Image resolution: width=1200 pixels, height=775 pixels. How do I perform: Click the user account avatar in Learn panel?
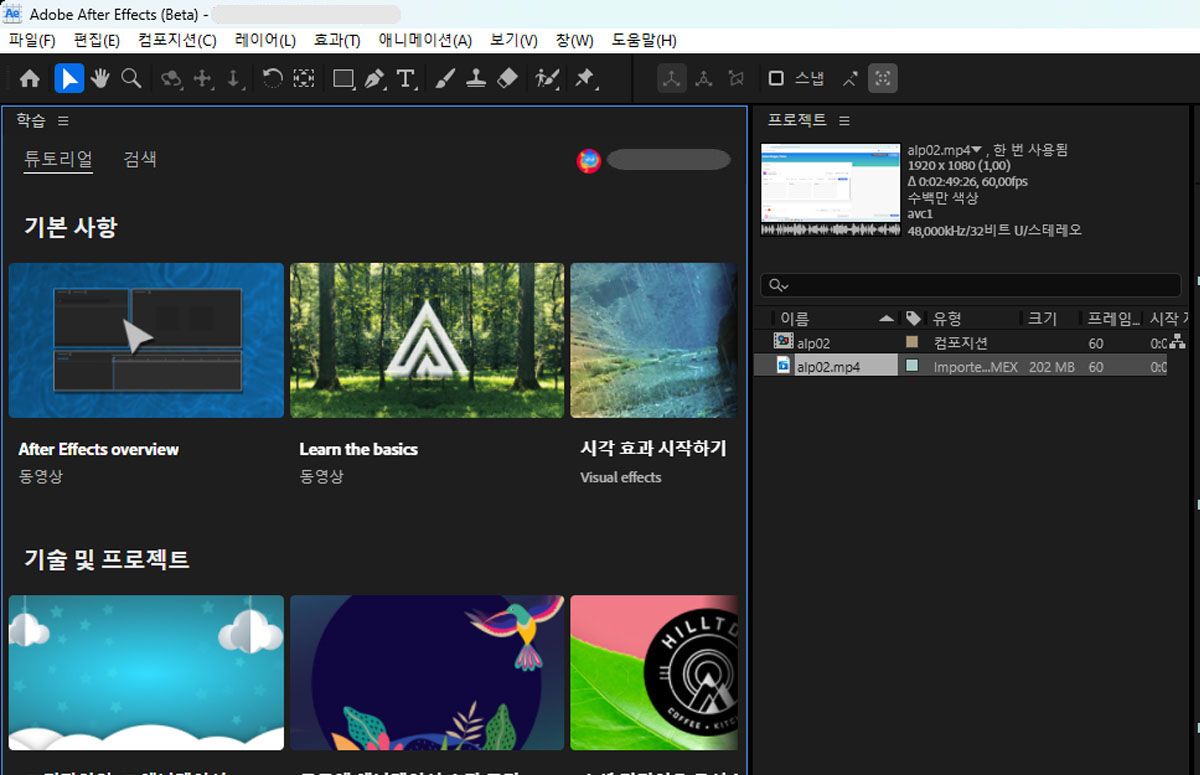click(589, 160)
